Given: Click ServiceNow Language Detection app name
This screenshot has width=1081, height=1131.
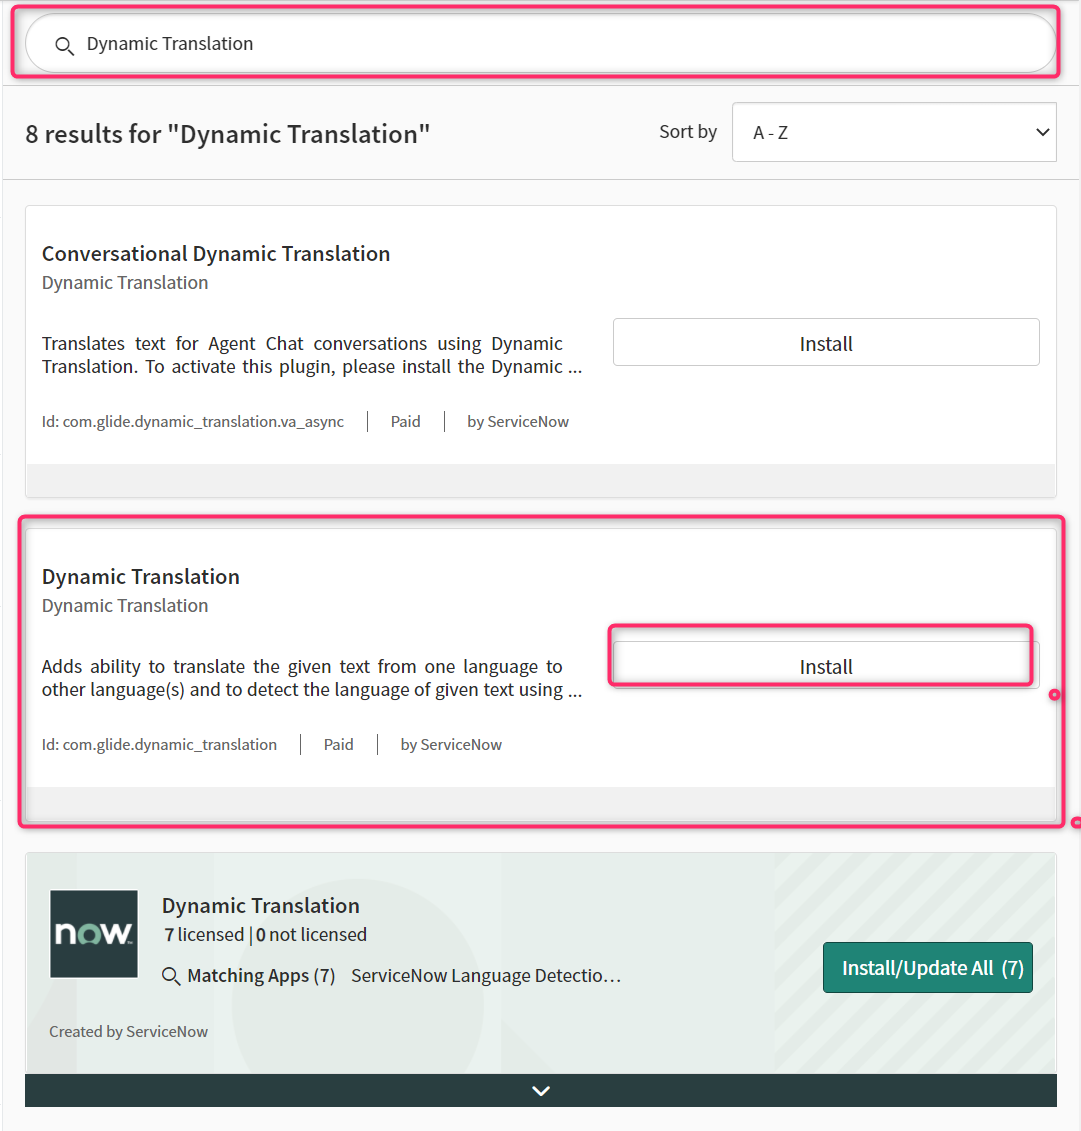Looking at the screenshot, I should point(486,975).
